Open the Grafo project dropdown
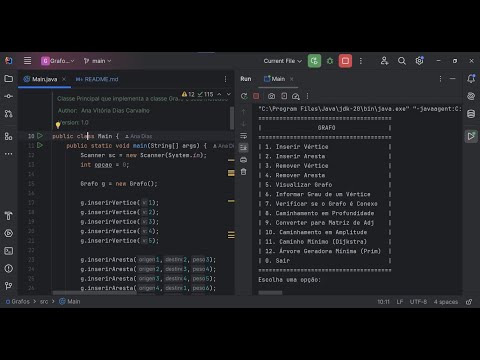 coord(58,61)
